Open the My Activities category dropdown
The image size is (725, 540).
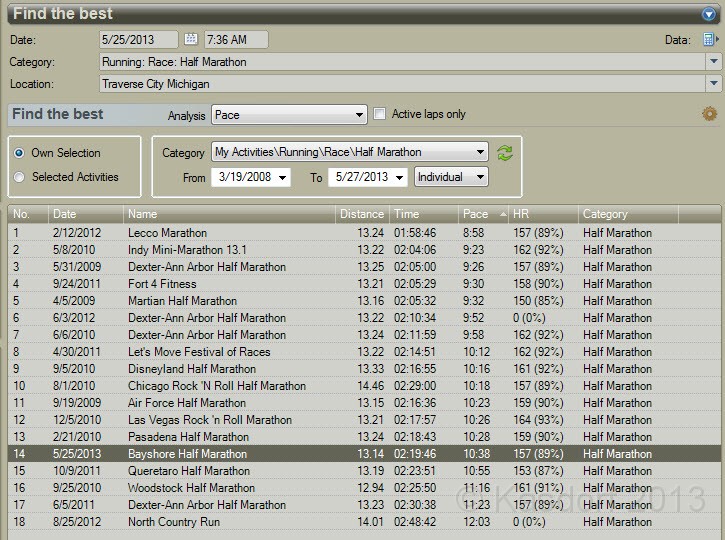coord(481,153)
